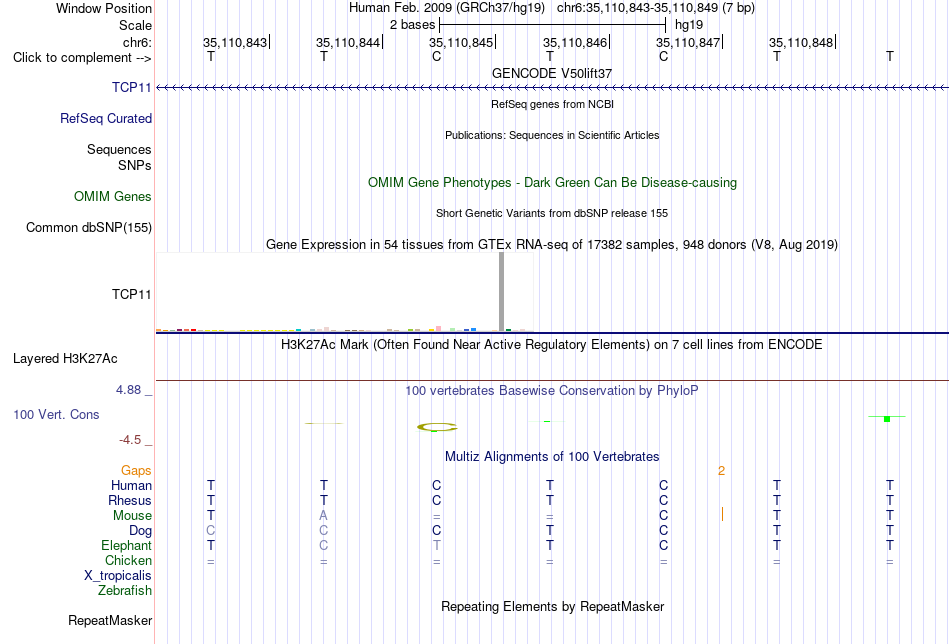Image resolution: width=950 pixels, height=644 pixels.
Task: Click the OMIM Gene Phenotypes track title
Action: pyautogui.click(x=553, y=182)
